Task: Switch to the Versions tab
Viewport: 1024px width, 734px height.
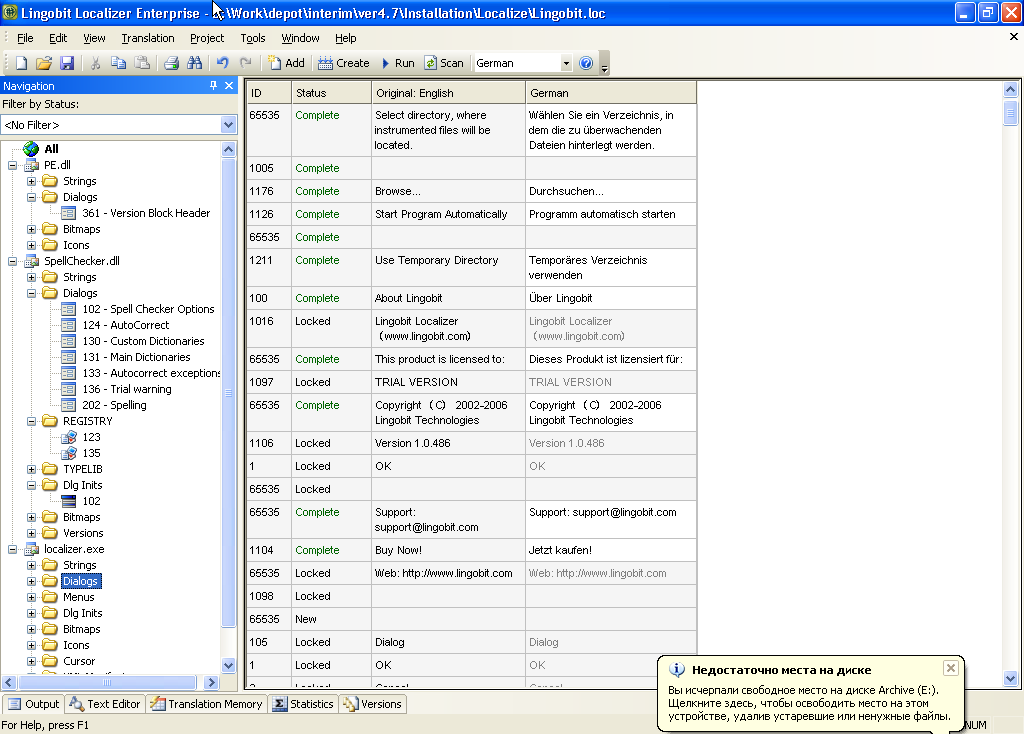Action: [372, 704]
